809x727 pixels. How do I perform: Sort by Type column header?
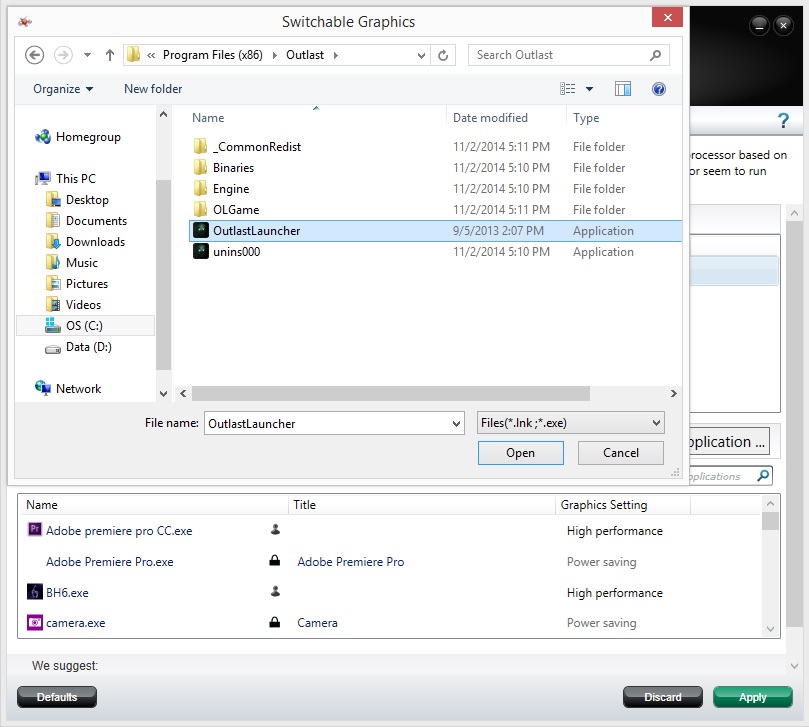pyautogui.click(x=586, y=118)
